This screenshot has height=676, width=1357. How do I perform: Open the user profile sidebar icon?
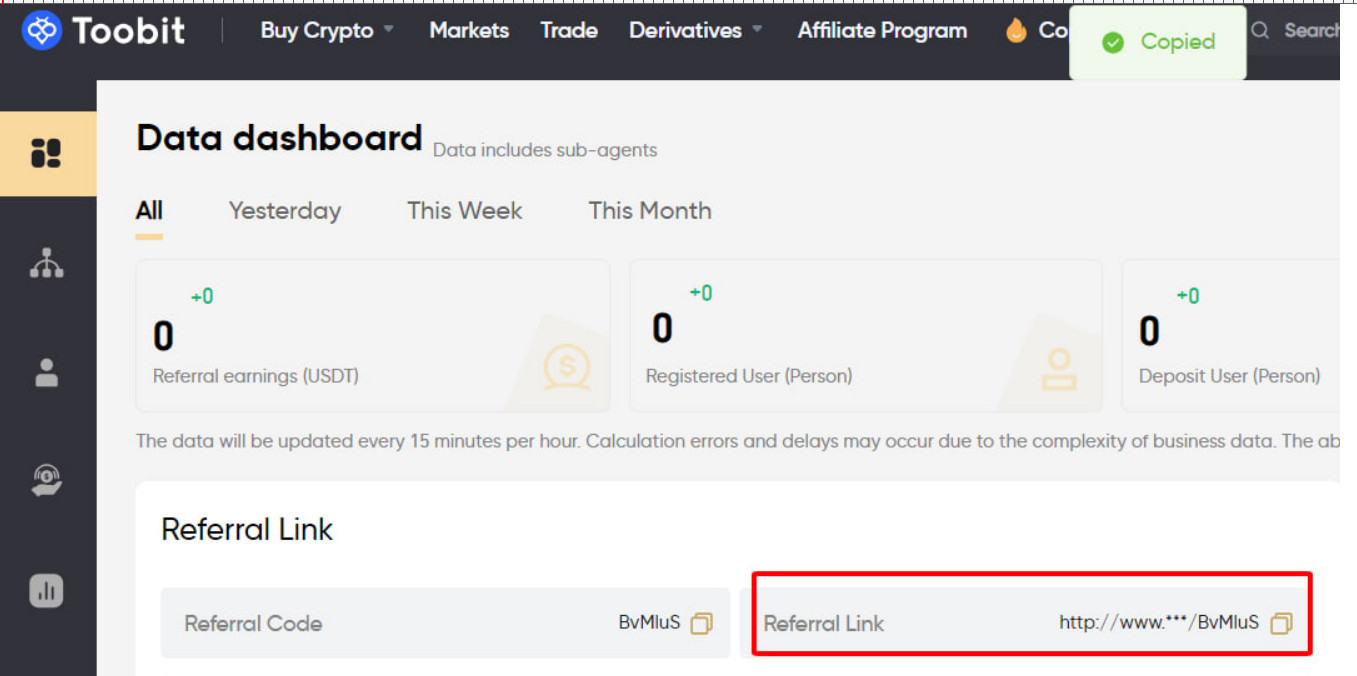(46, 372)
